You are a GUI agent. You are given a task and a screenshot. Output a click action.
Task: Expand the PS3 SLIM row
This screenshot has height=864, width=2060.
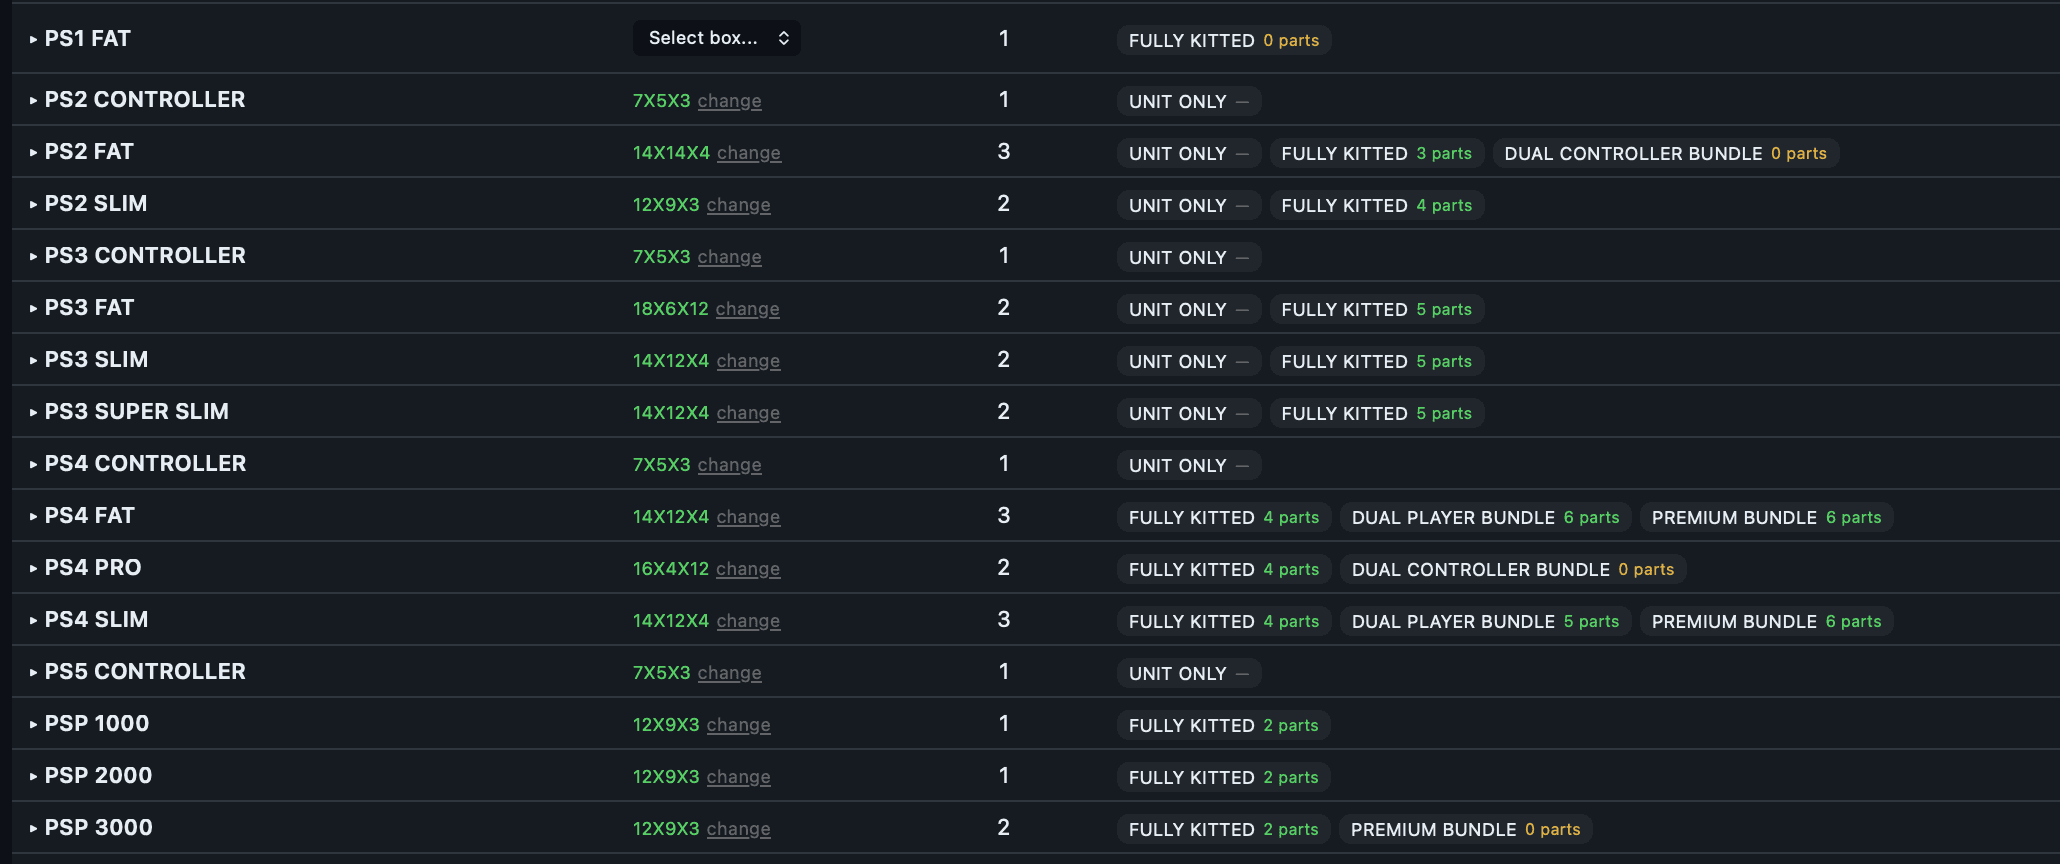(x=34, y=360)
